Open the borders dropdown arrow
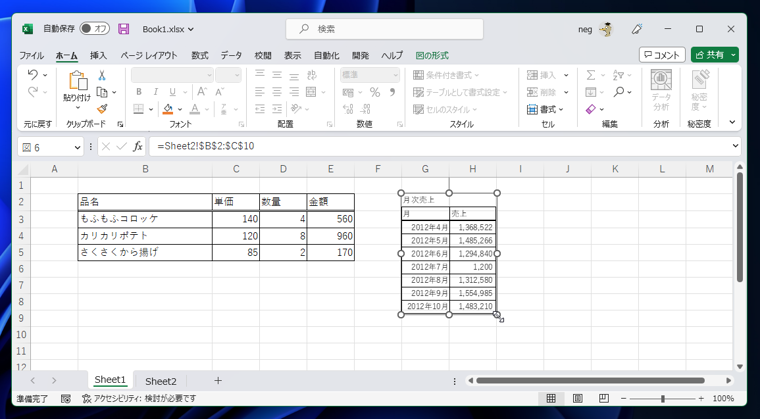Image resolution: width=760 pixels, height=419 pixels. (x=151, y=109)
